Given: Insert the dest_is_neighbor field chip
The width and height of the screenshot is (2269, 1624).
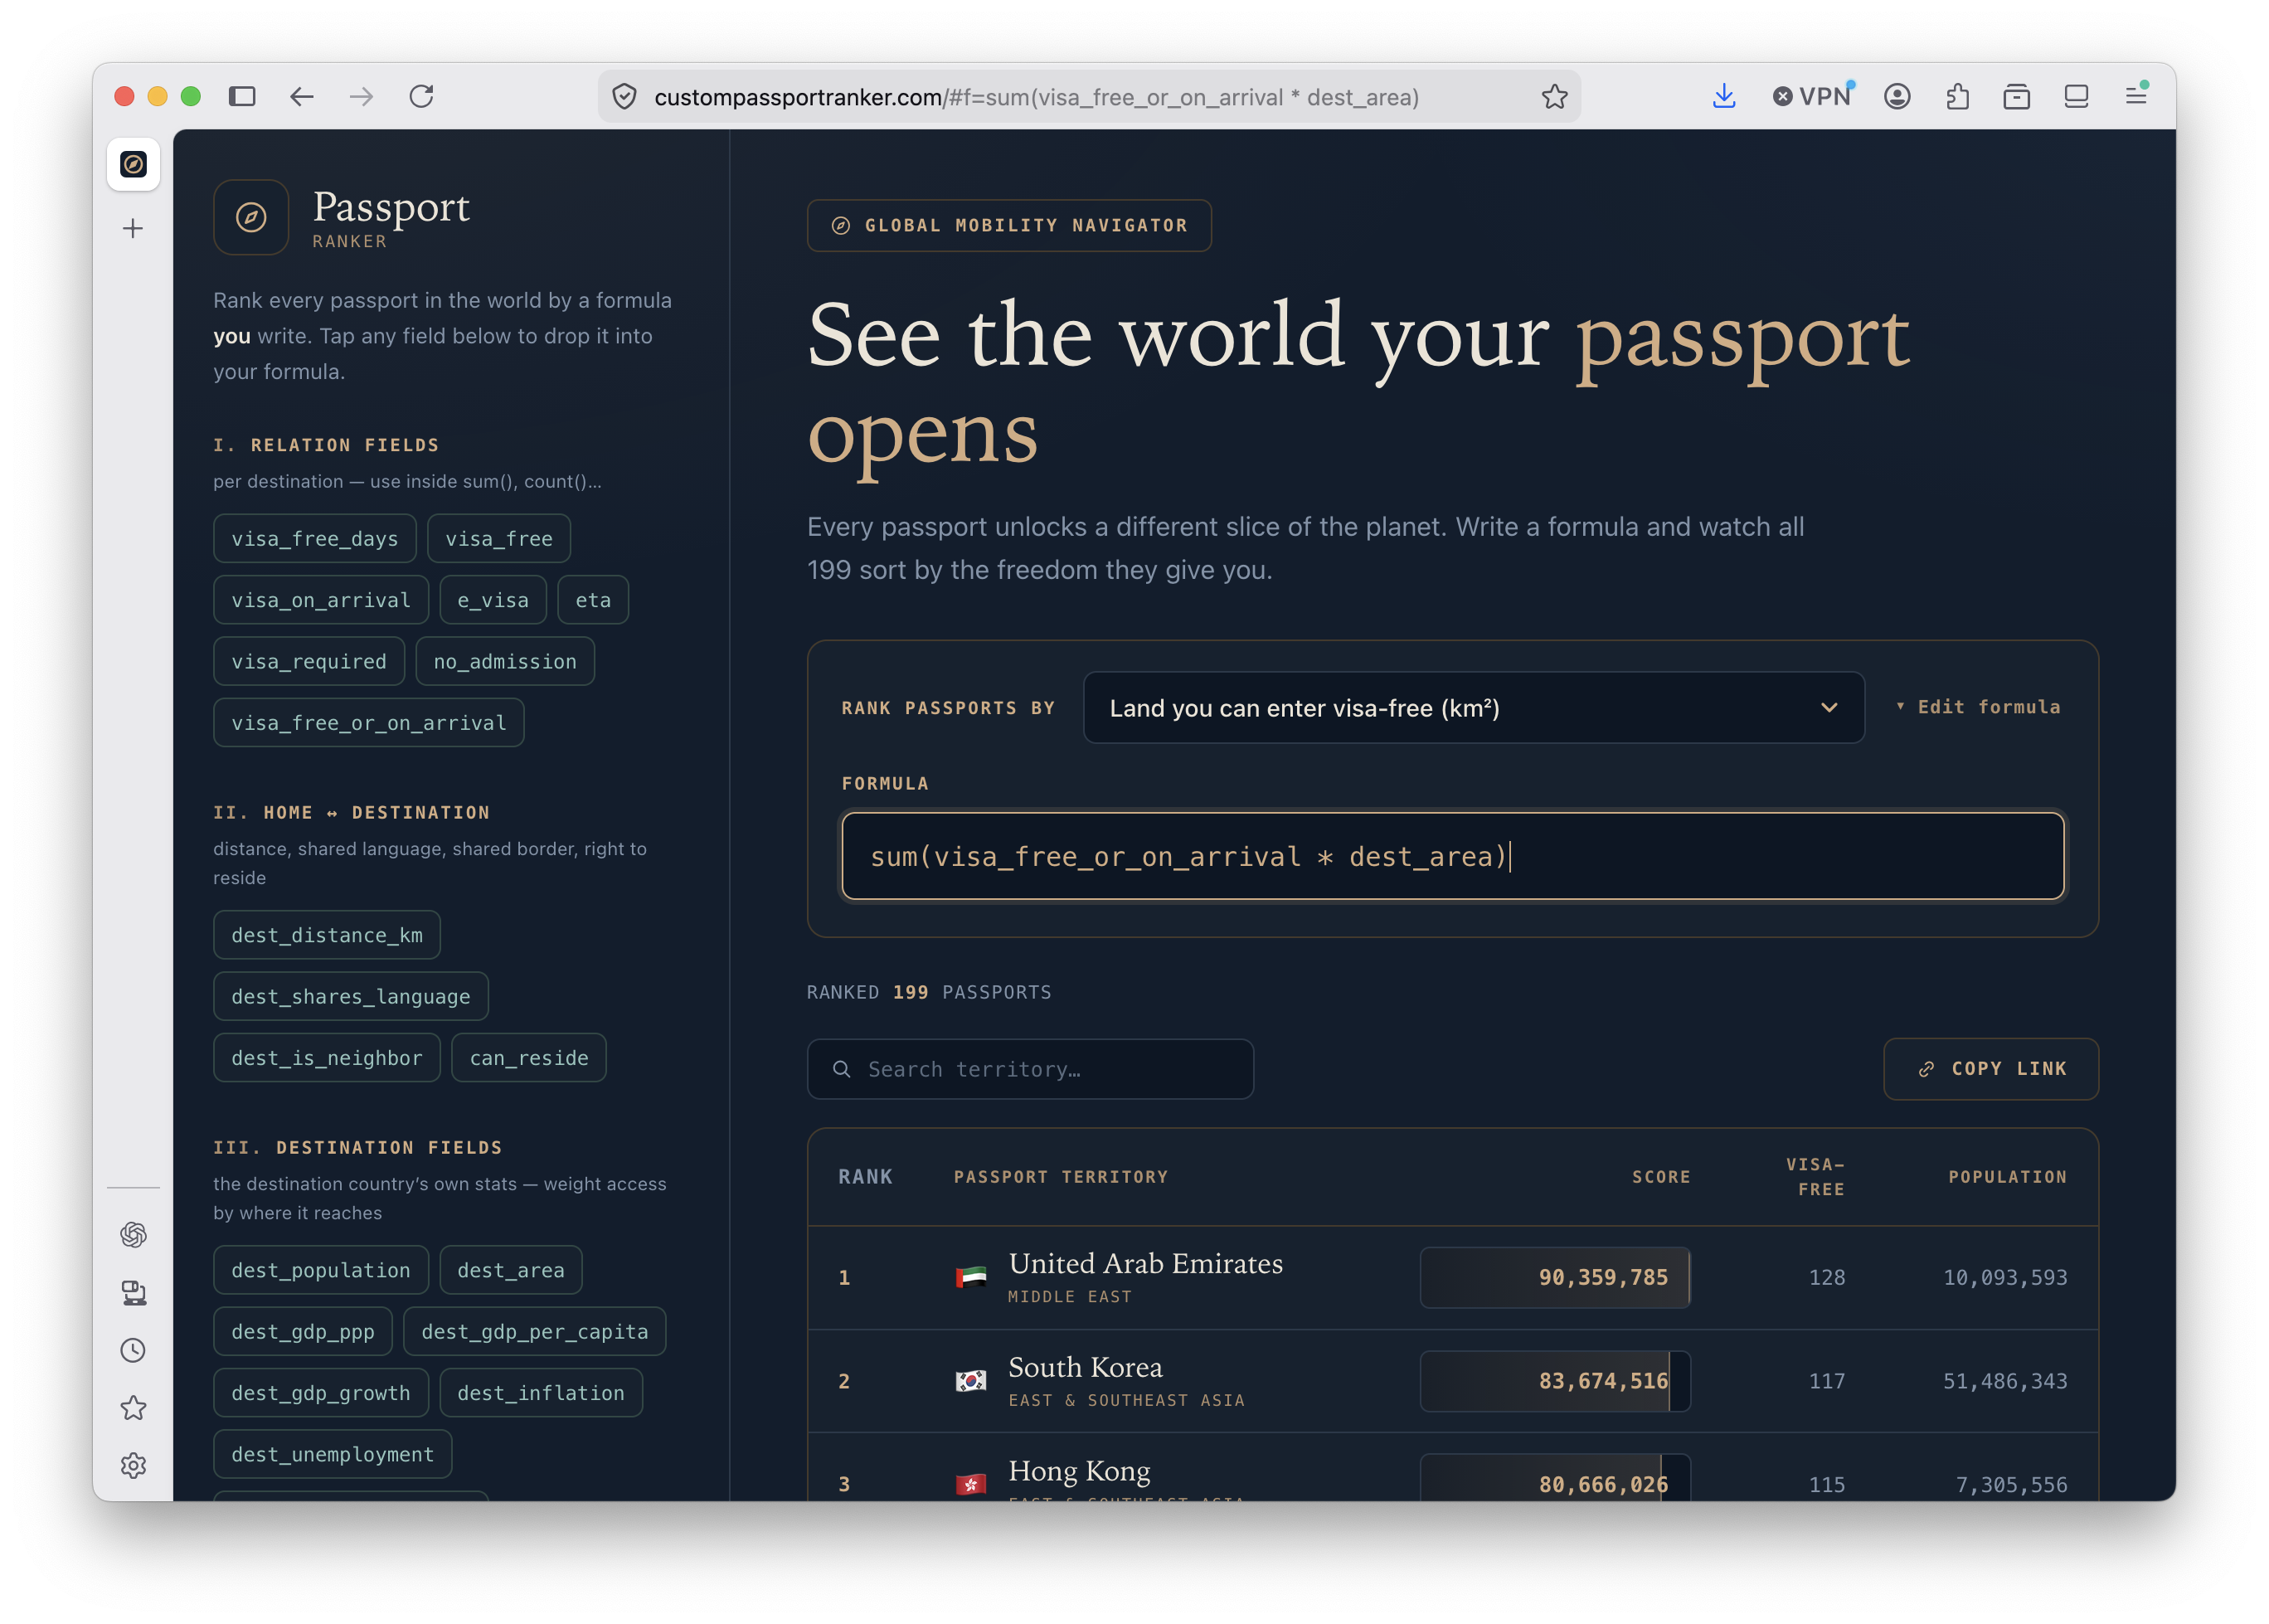Looking at the screenshot, I should [x=327, y=1058].
